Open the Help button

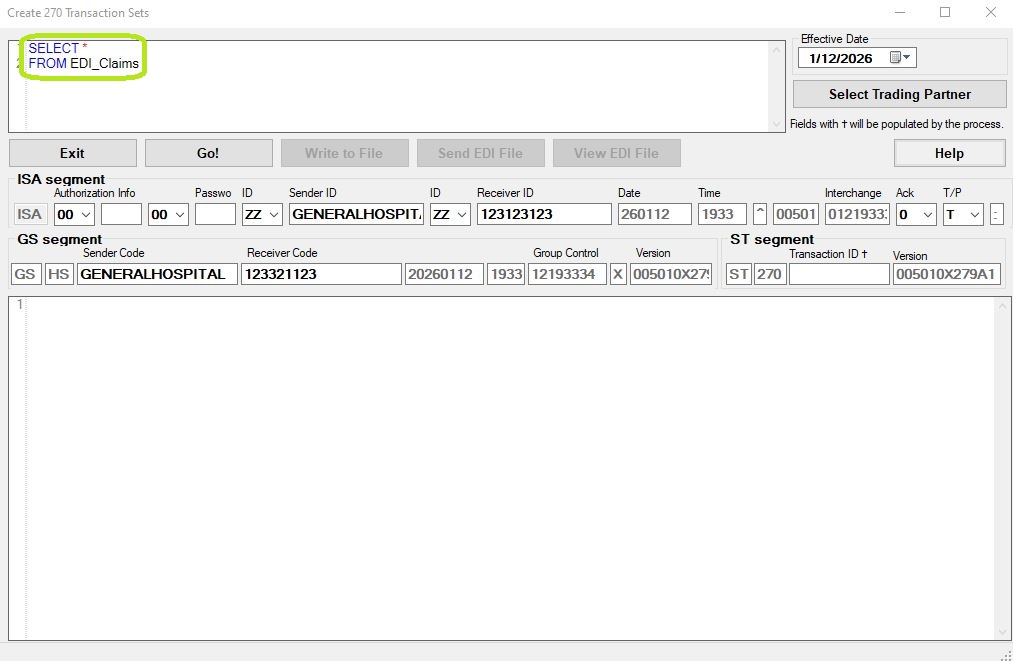click(949, 153)
